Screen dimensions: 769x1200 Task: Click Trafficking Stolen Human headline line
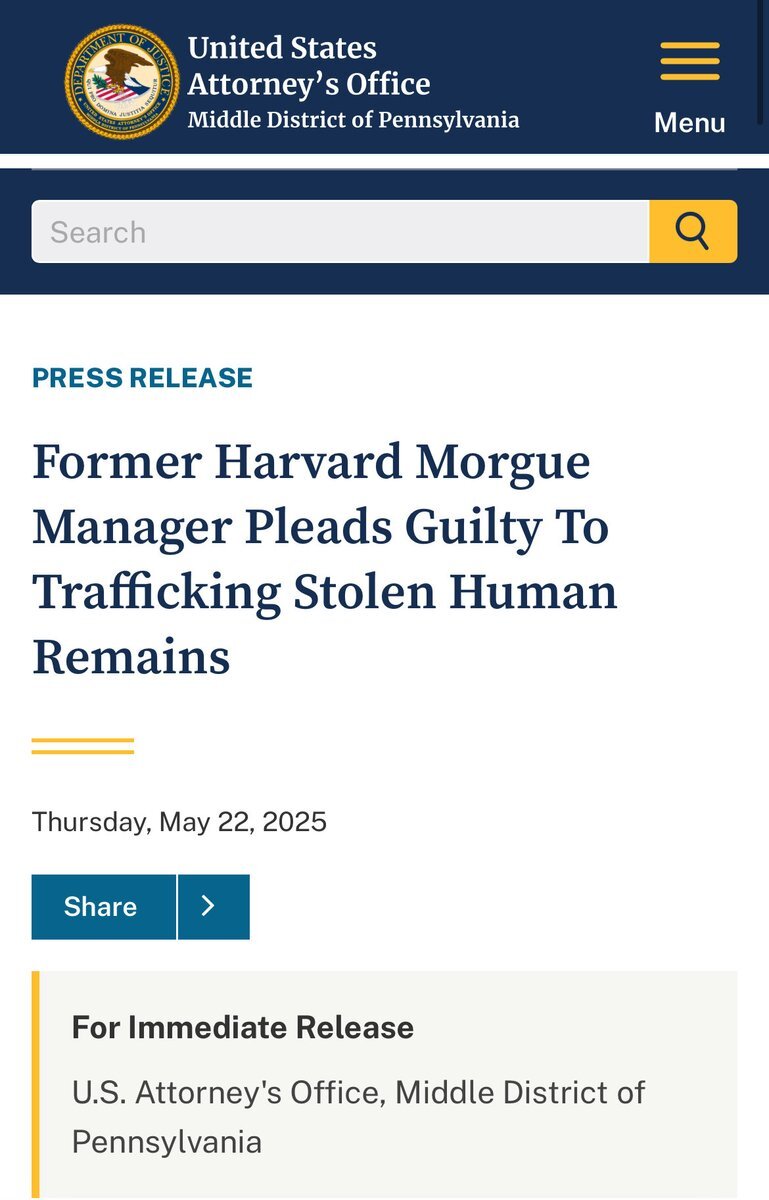point(324,592)
